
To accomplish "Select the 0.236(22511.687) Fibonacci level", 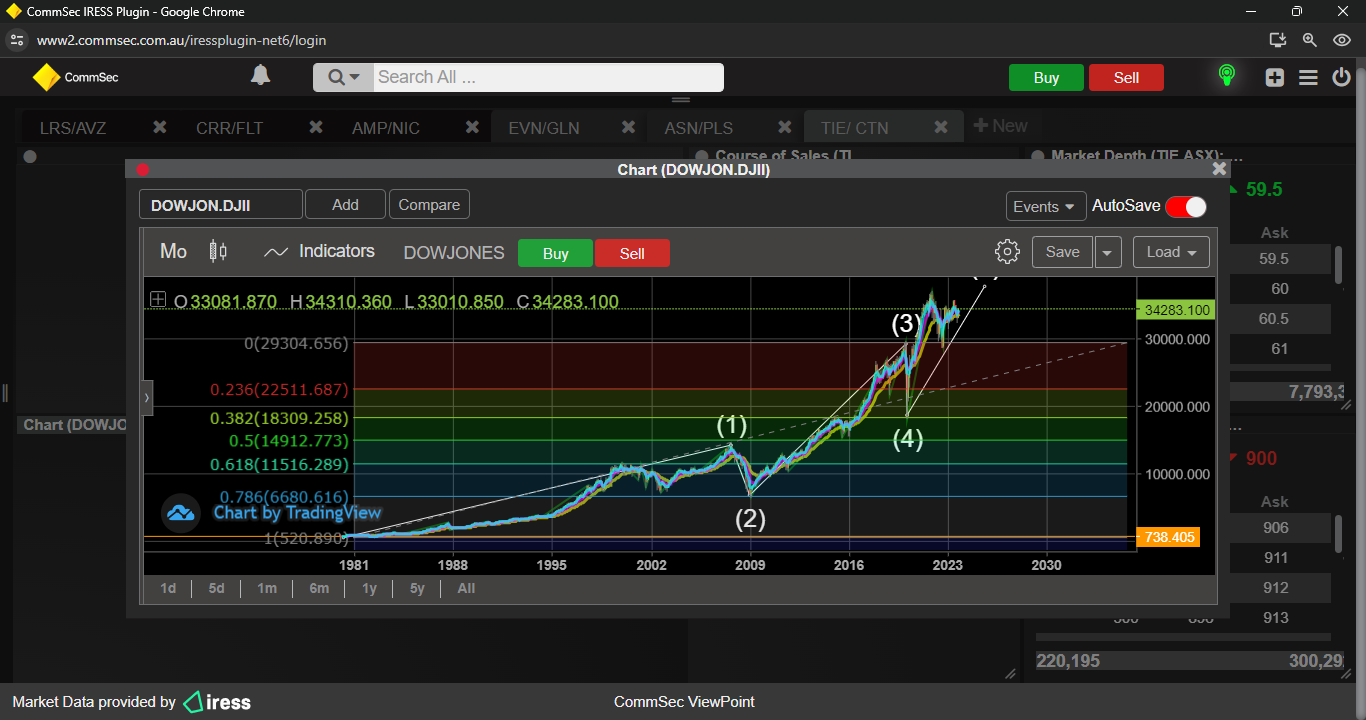I will (279, 390).
